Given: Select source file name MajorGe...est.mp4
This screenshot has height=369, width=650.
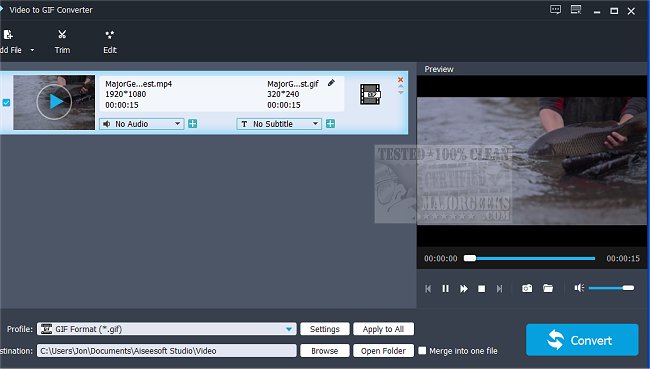Looking at the screenshot, I should click(138, 84).
